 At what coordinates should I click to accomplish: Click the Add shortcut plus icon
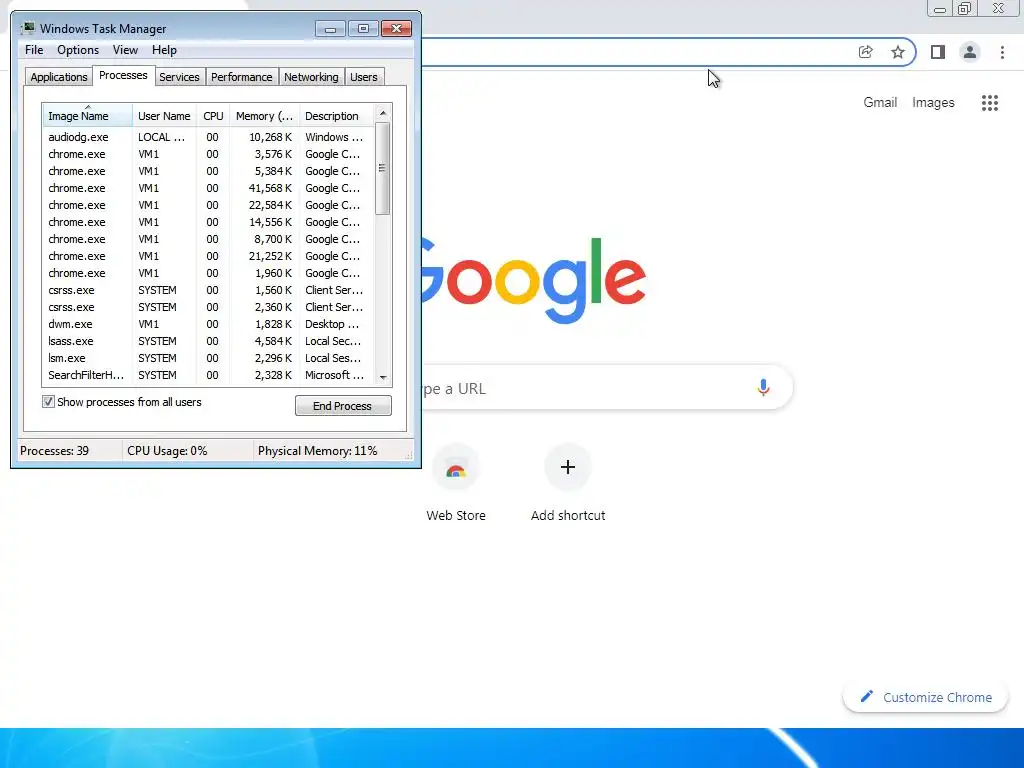tap(568, 468)
